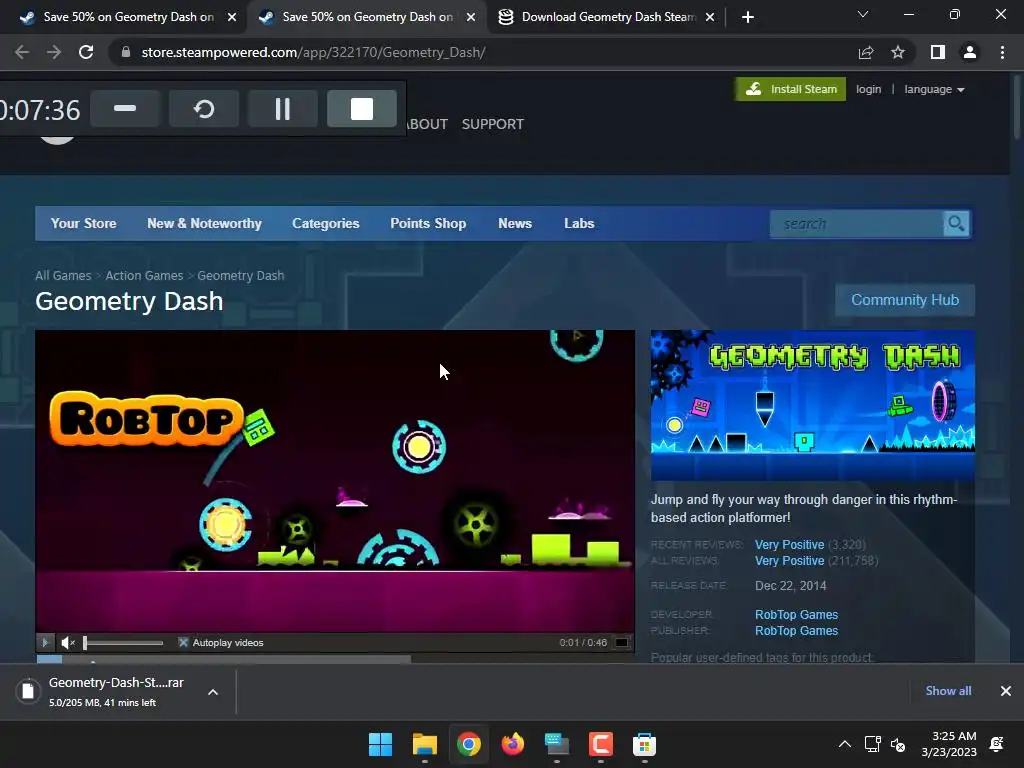Image resolution: width=1024 pixels, height=768 pixels.
Task: Open the Camtasia recorder taskbar icon
Action: click(x=601, y=744)
